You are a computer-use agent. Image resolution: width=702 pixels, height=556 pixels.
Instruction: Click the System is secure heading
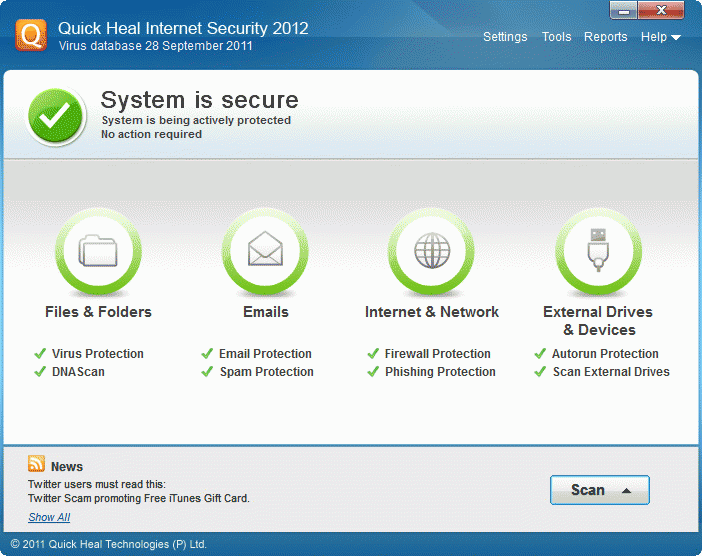tap(199, 99)
